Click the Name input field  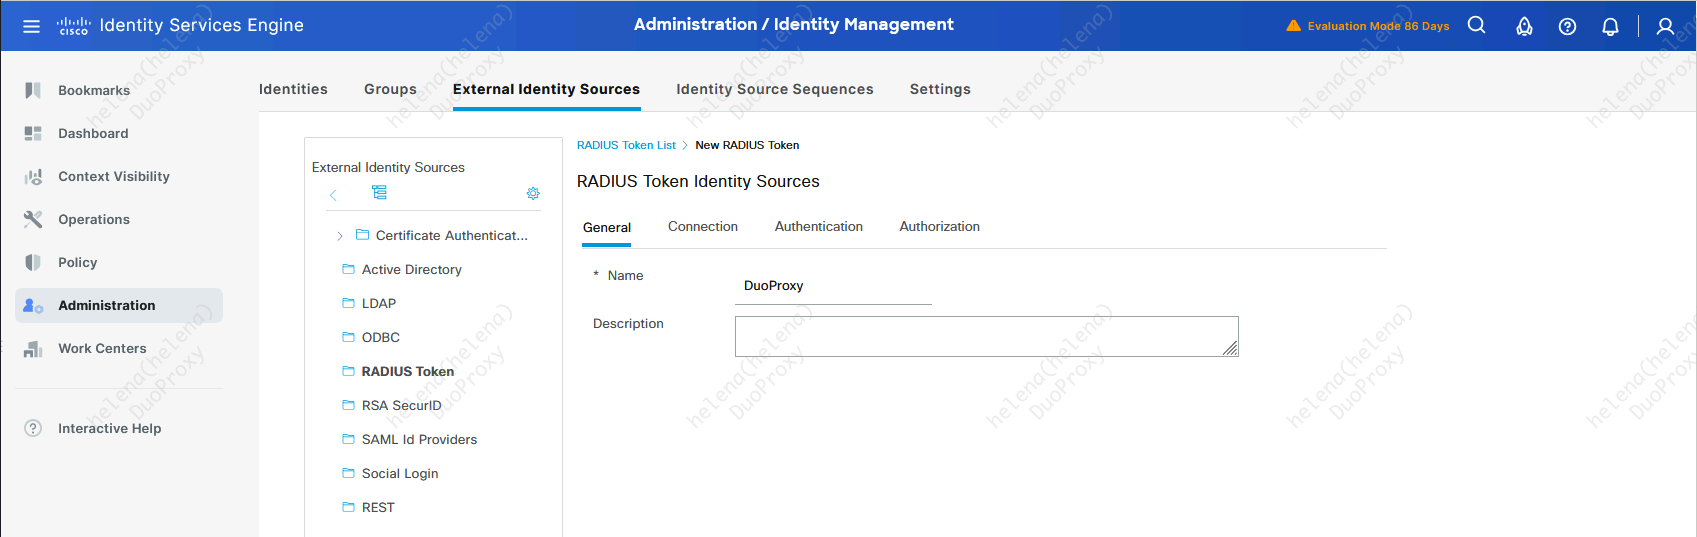[x=832, y=286]
